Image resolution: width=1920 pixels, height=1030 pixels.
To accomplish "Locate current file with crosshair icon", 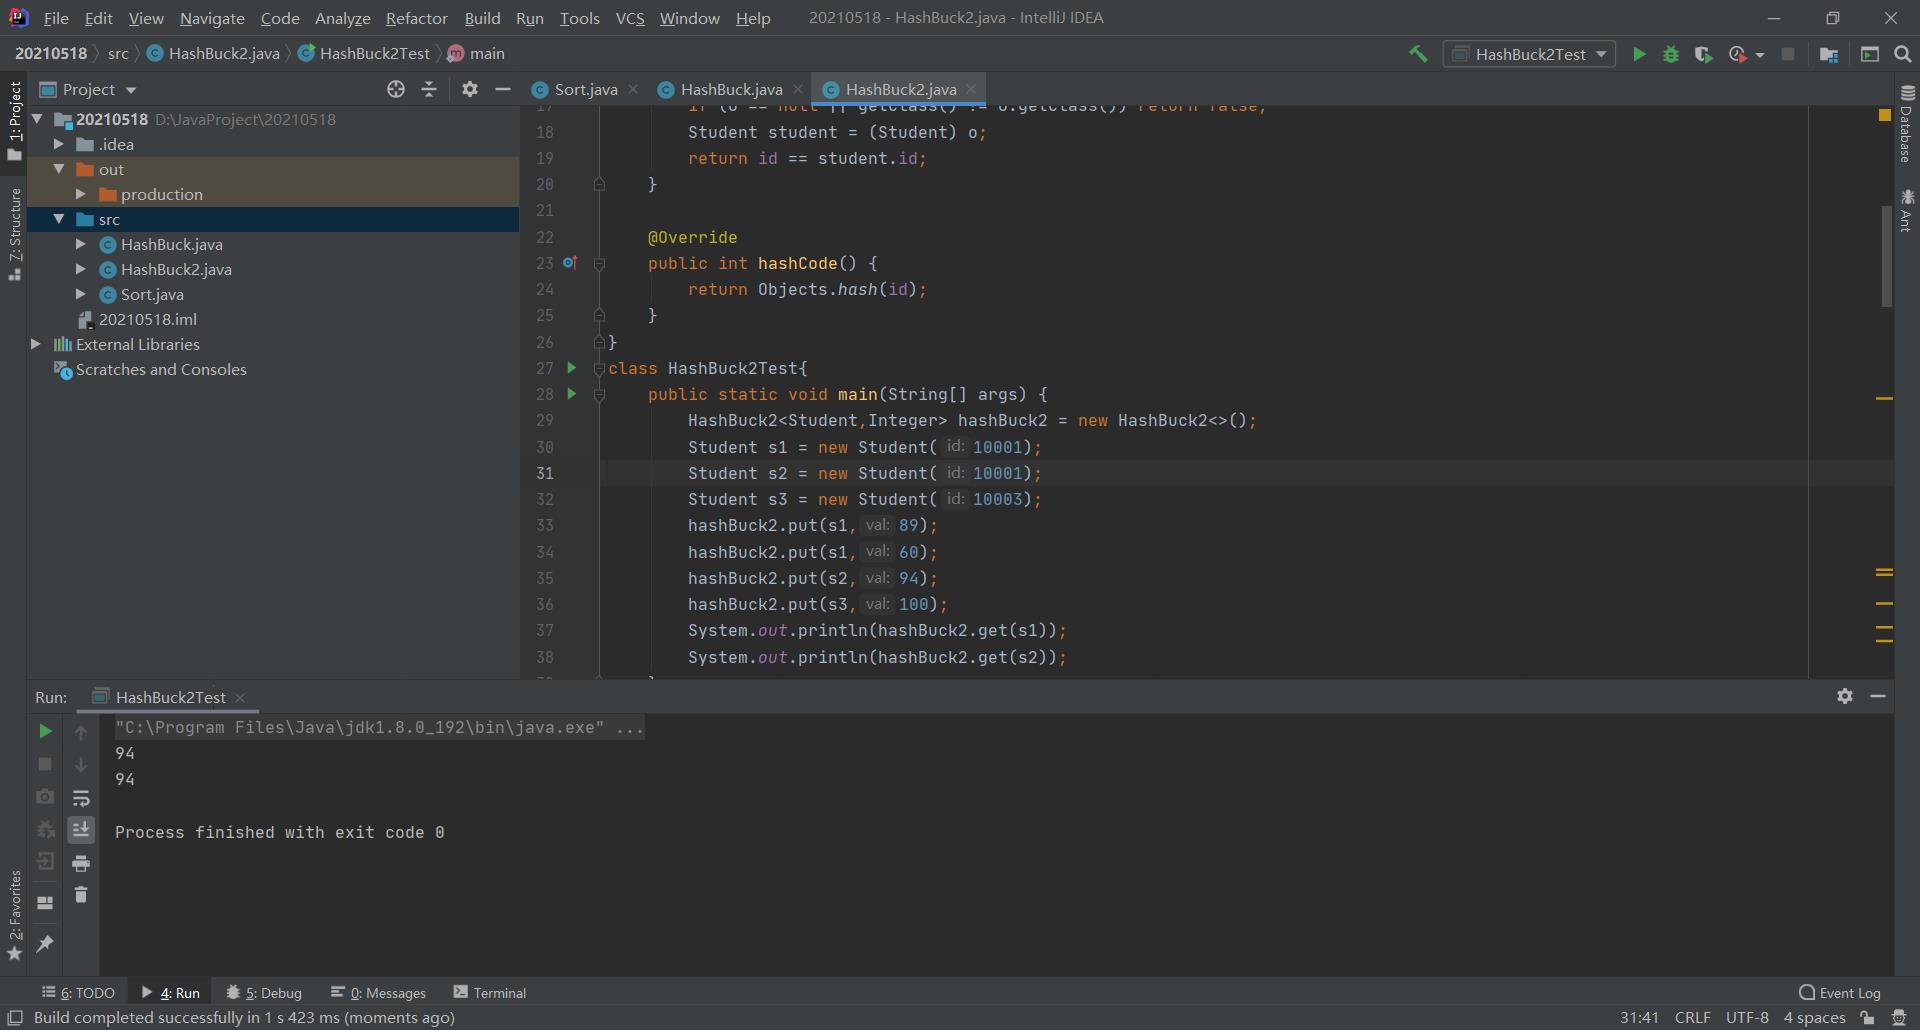I will point(396,89).
